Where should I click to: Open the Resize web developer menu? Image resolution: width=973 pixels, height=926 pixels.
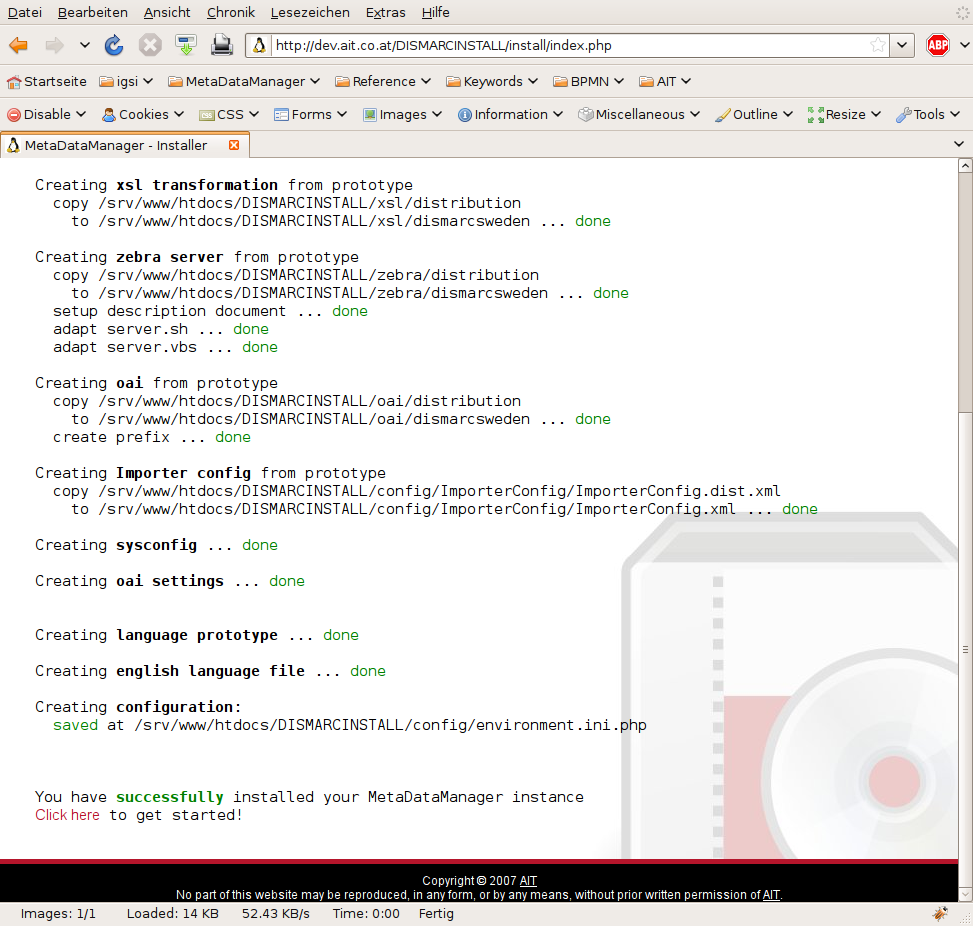844,114
